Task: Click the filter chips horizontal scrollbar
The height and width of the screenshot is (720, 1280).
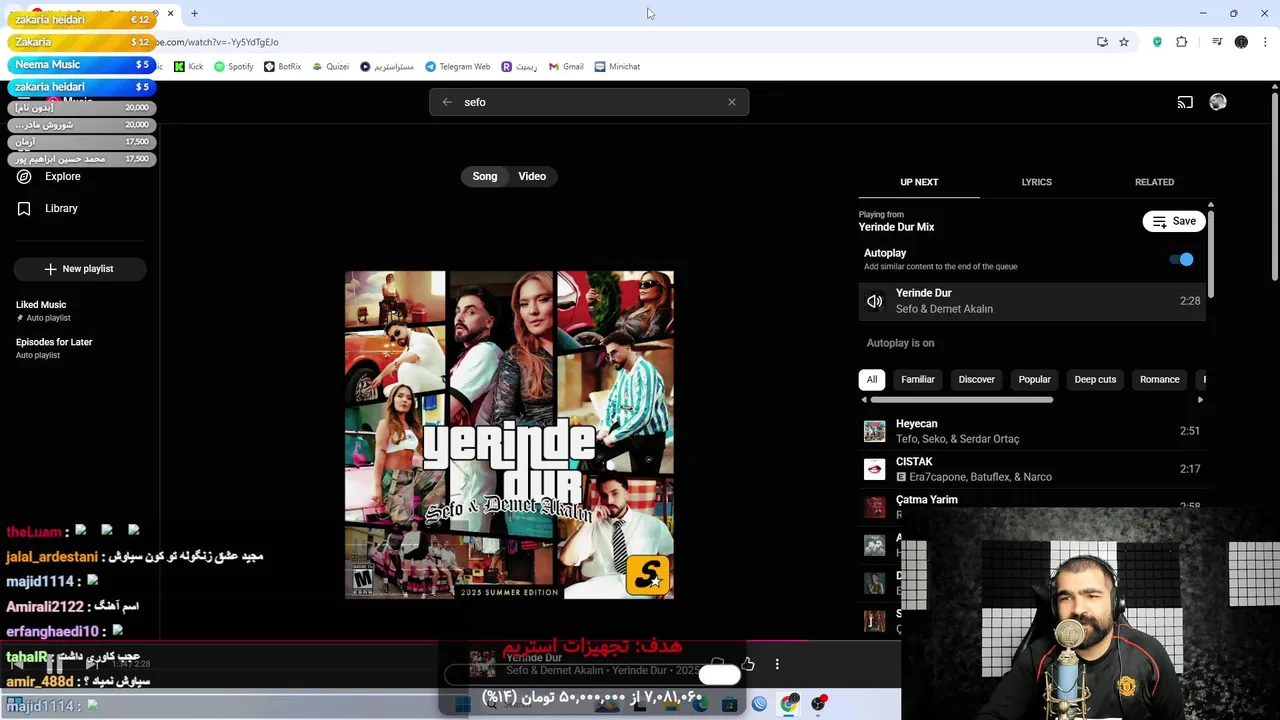Action: click(x=961, y=400)
